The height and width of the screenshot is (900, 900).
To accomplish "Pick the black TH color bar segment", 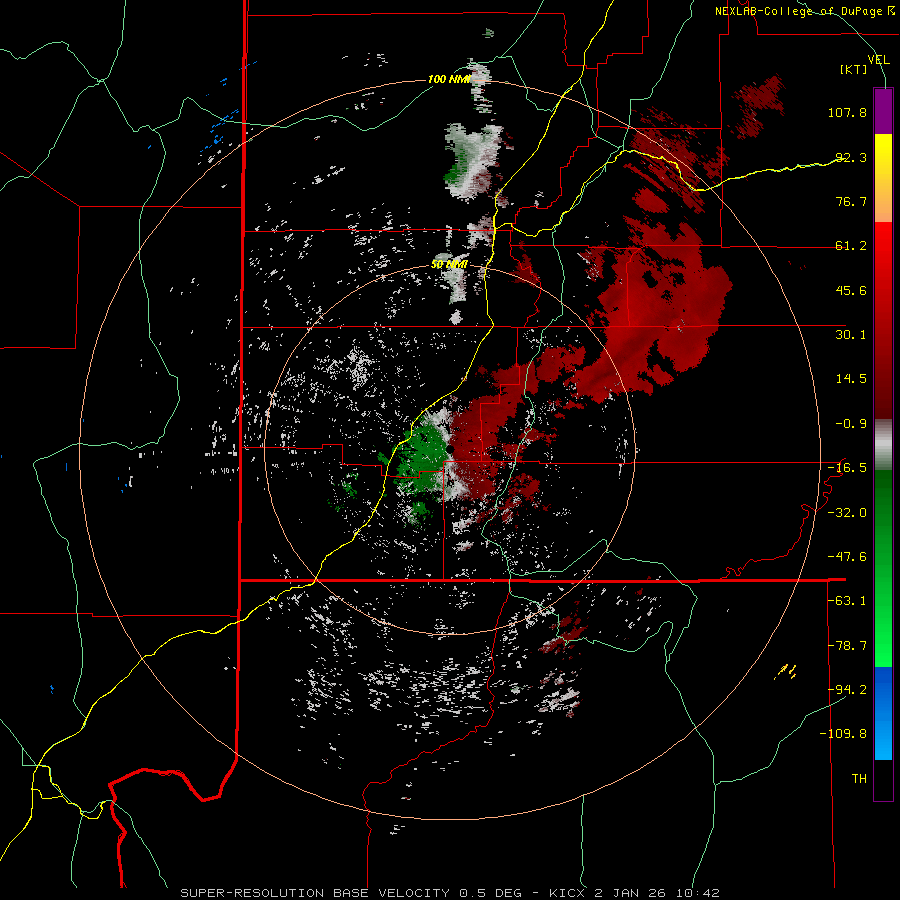I will 883,780.
